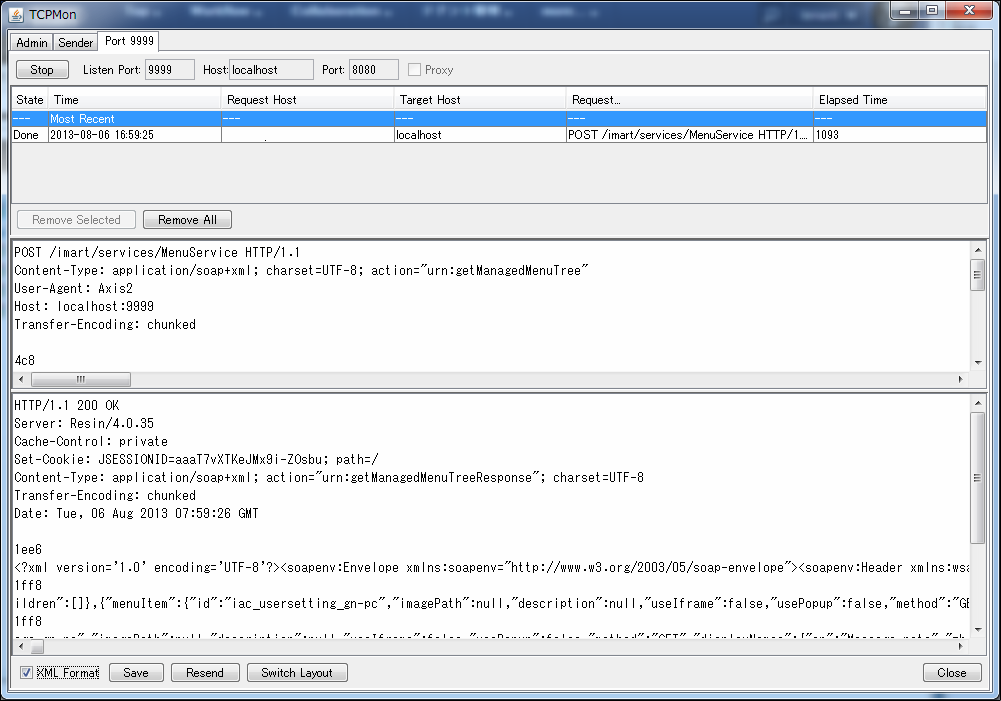Image resolution: width=1001 pixels, height=701 pixels.
Task: Click the request pane vertical scrollbar thumb
Action: [977, 275]
